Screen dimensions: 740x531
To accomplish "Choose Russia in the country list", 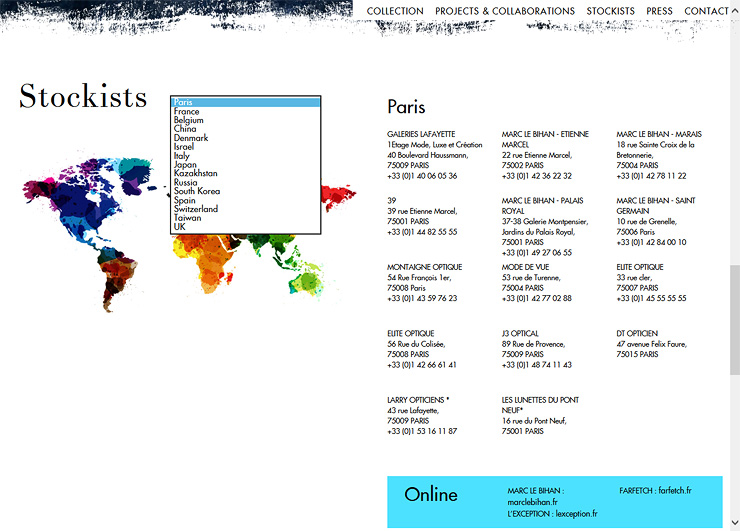I will click(245, 182).
